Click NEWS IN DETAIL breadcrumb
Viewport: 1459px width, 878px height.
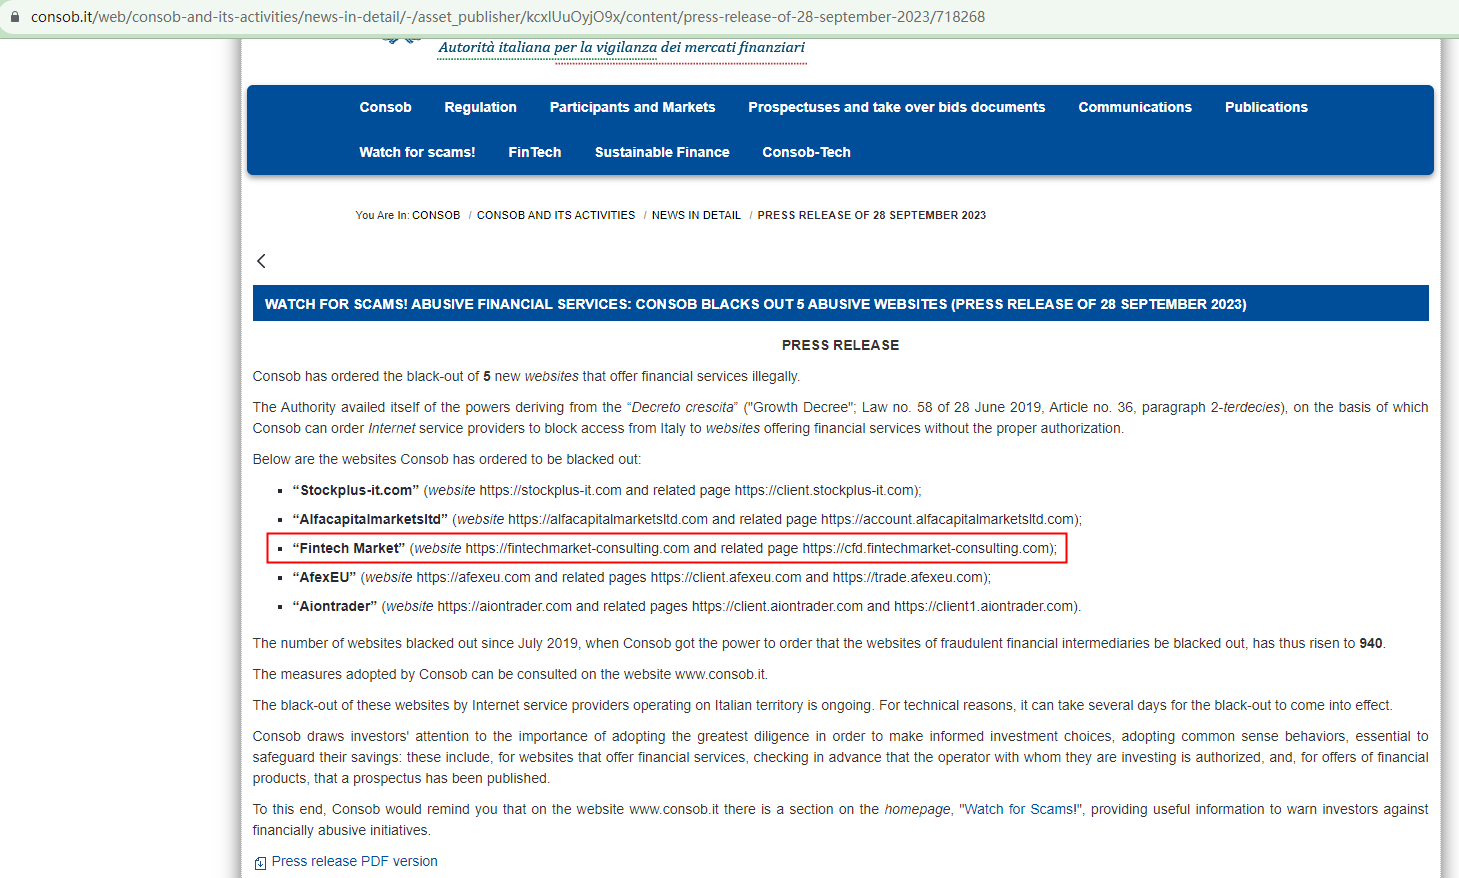(696, 215)
